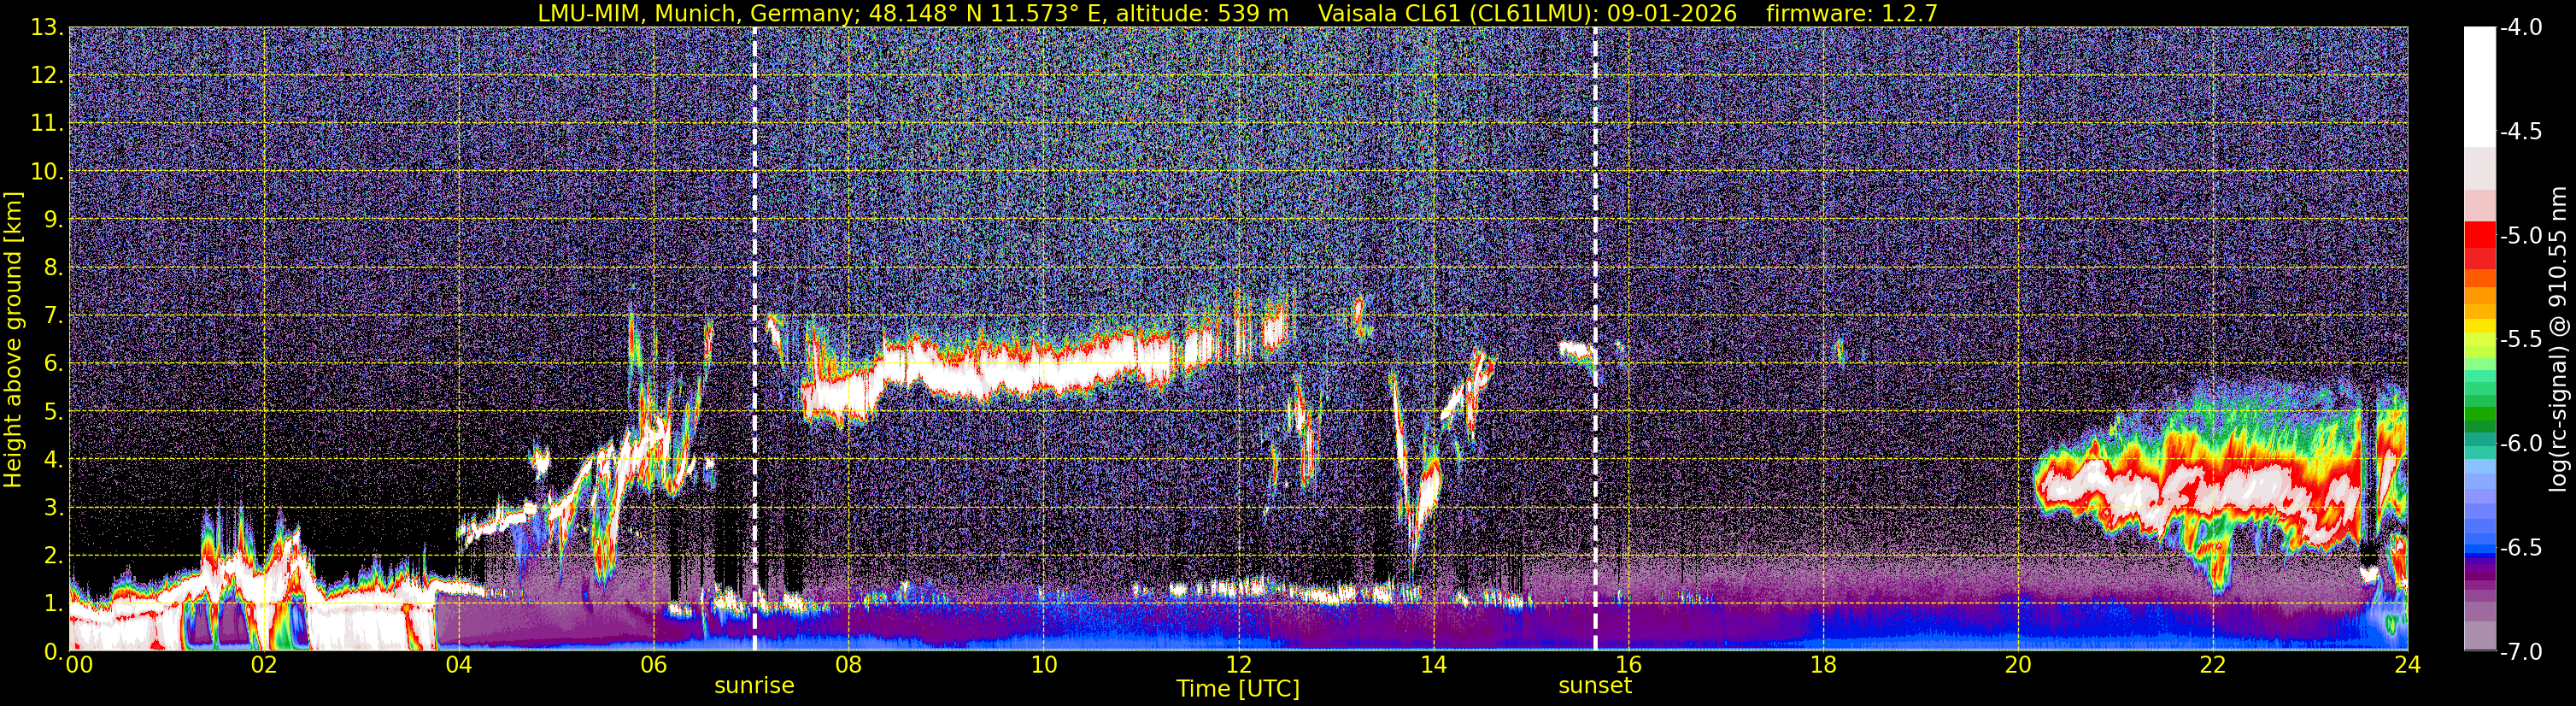Viewport: 2576px width, 706px height.
Task: Click the "13." tick on the height axis
Action: 47,28
